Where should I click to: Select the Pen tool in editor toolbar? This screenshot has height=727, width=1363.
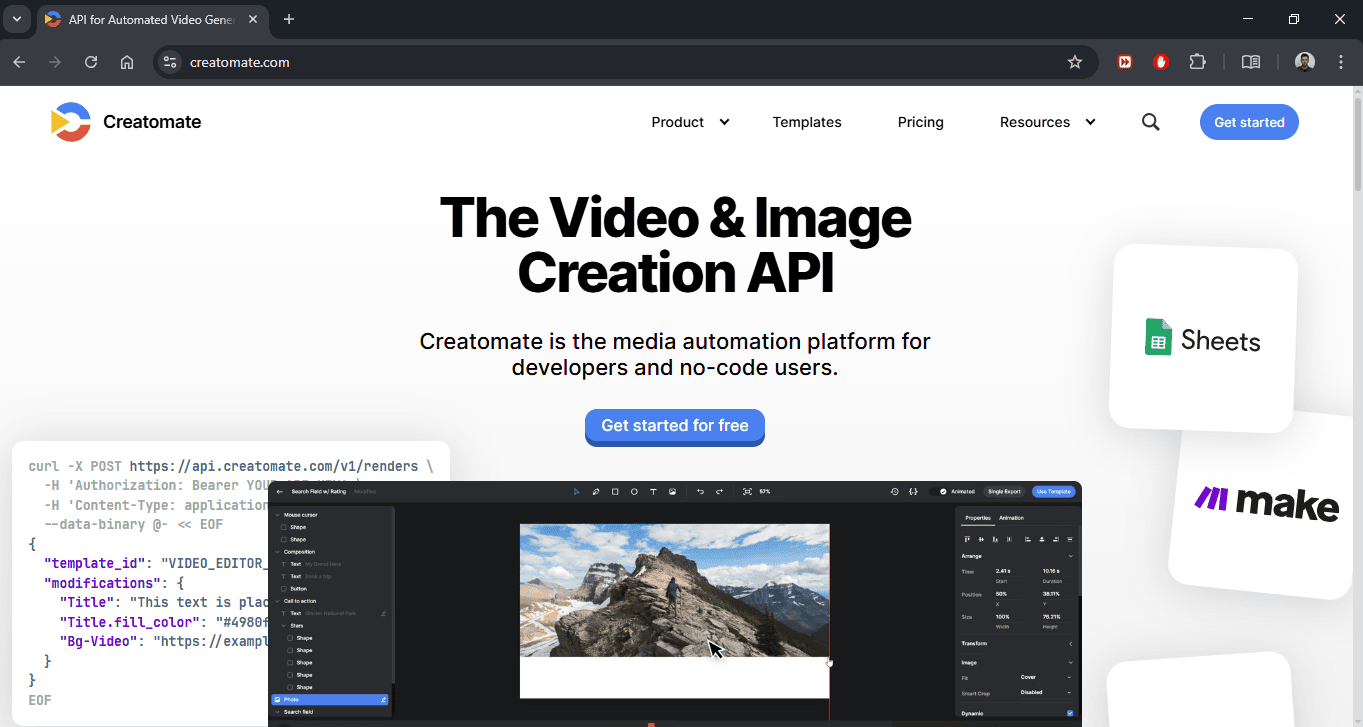click(596, 492)
